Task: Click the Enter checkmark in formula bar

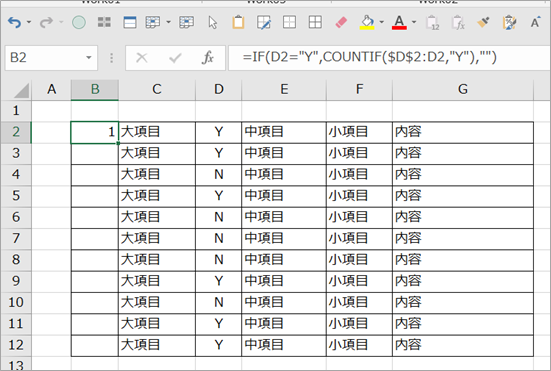Action: coord(175,58)
